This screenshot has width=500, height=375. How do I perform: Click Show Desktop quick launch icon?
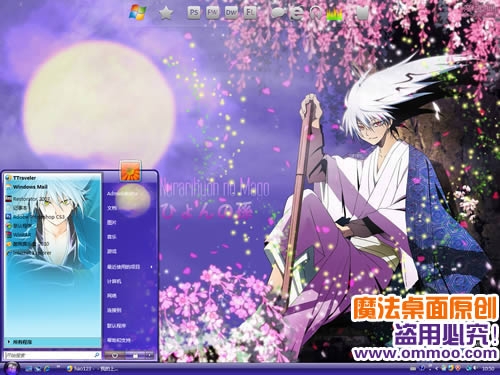click(29, 369)
